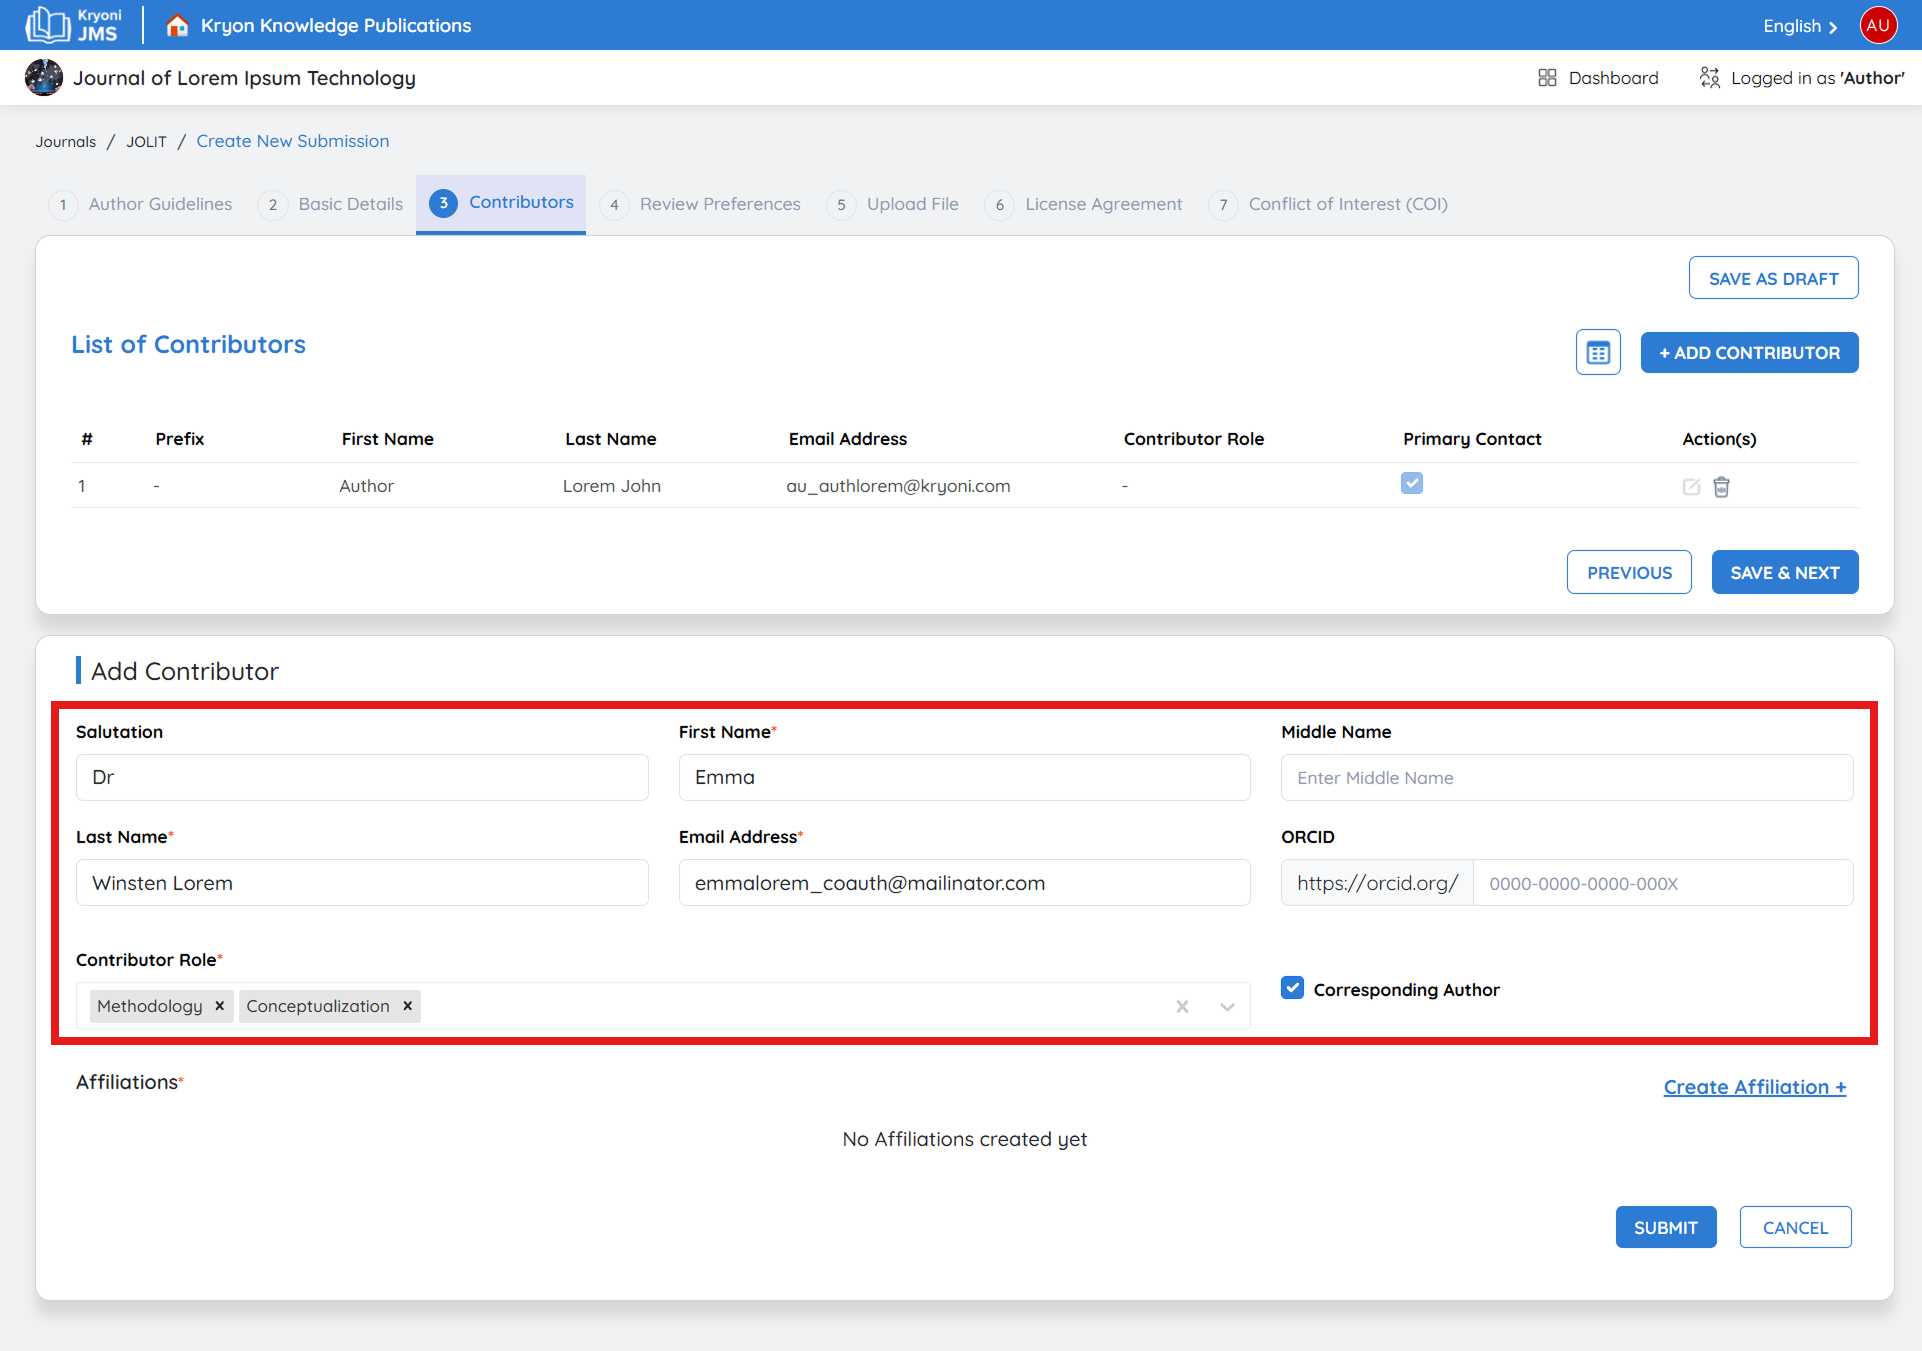The width and height of the screenshot is (1922, 1351).
Task: Remove the Conceptualization role tag
Action: [x=407, y=1006]
